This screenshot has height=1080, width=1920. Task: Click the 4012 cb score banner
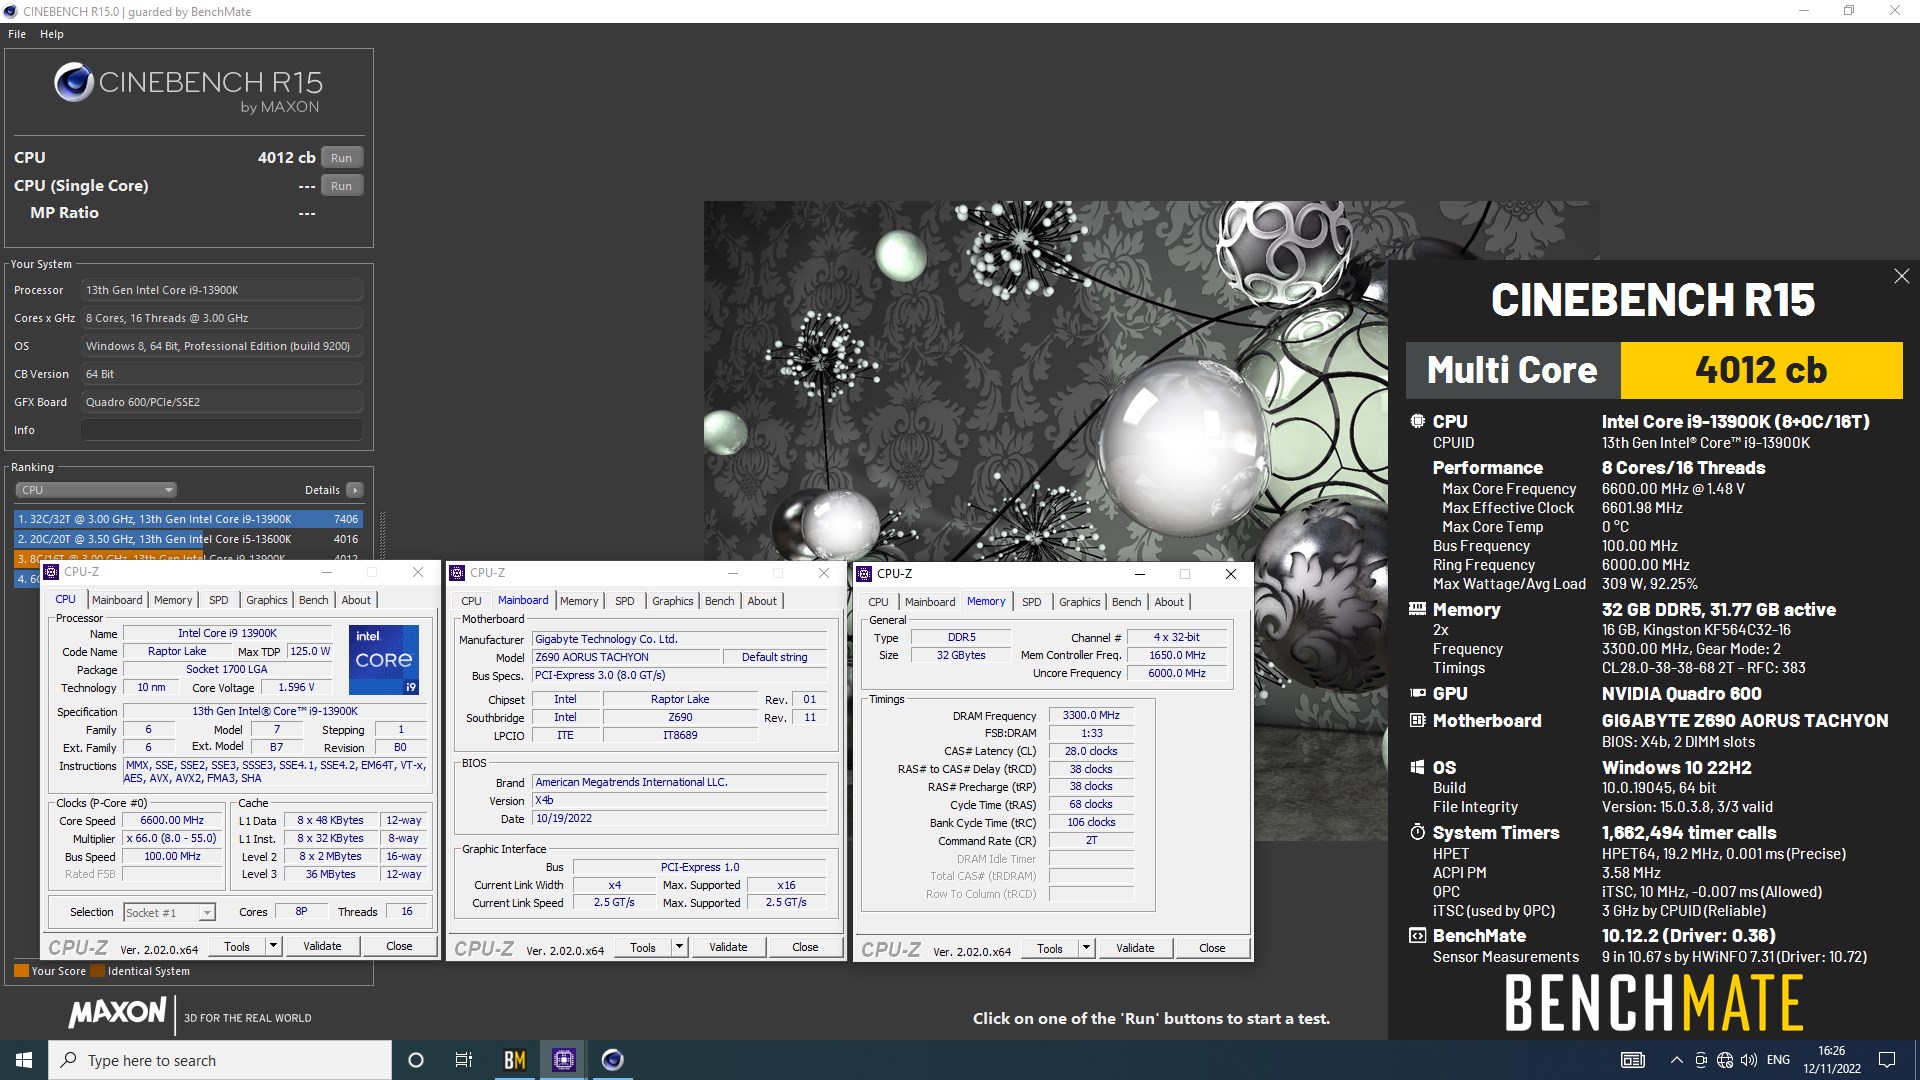pyautogui.click(x=1761, y=370)
